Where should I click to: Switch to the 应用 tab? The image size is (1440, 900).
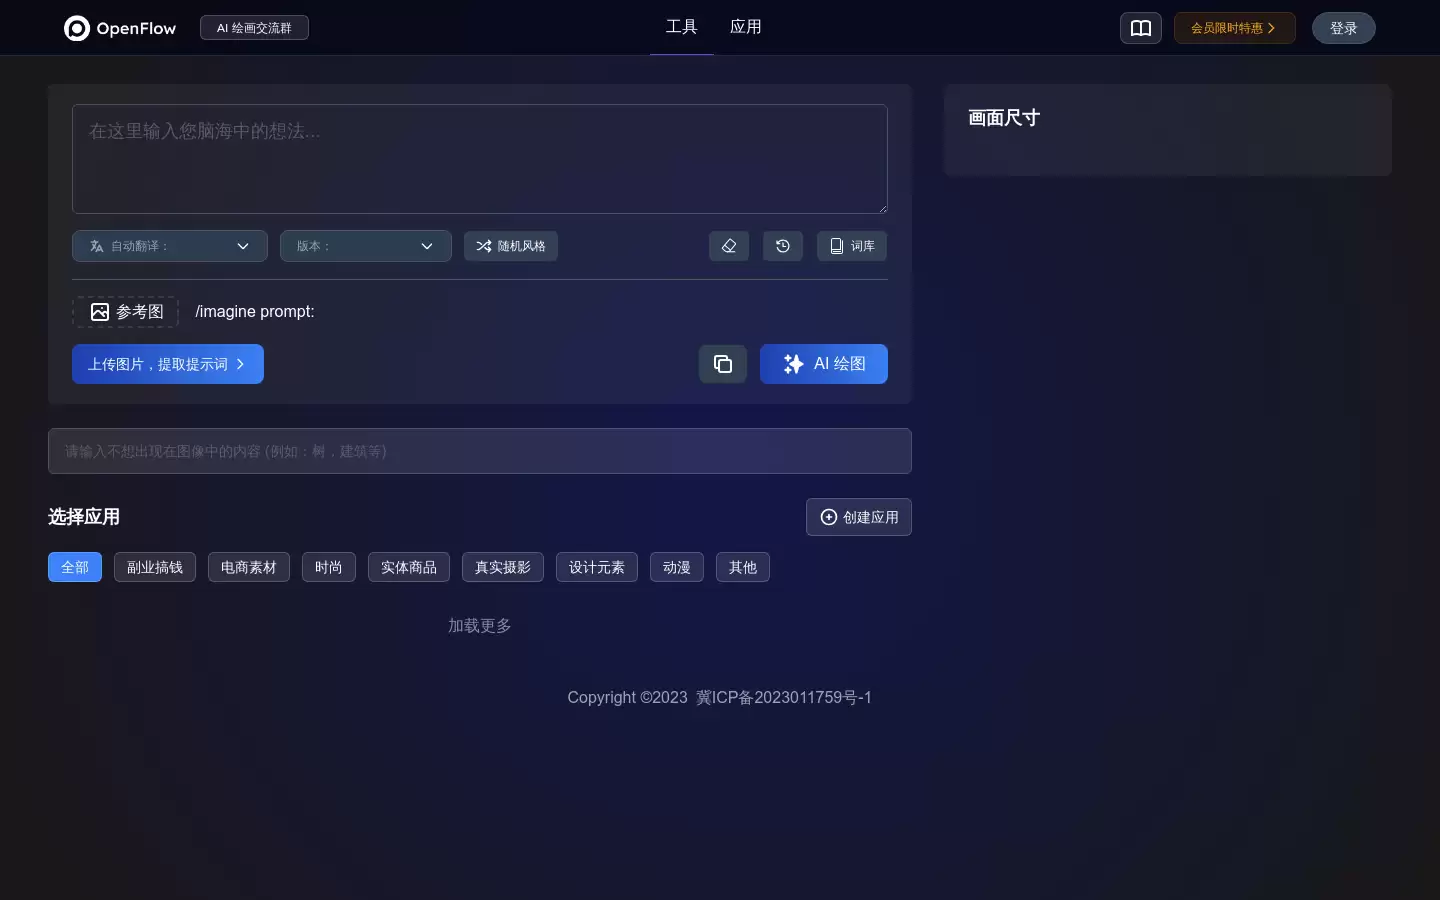pyautogui.click(x=746, y=27)
